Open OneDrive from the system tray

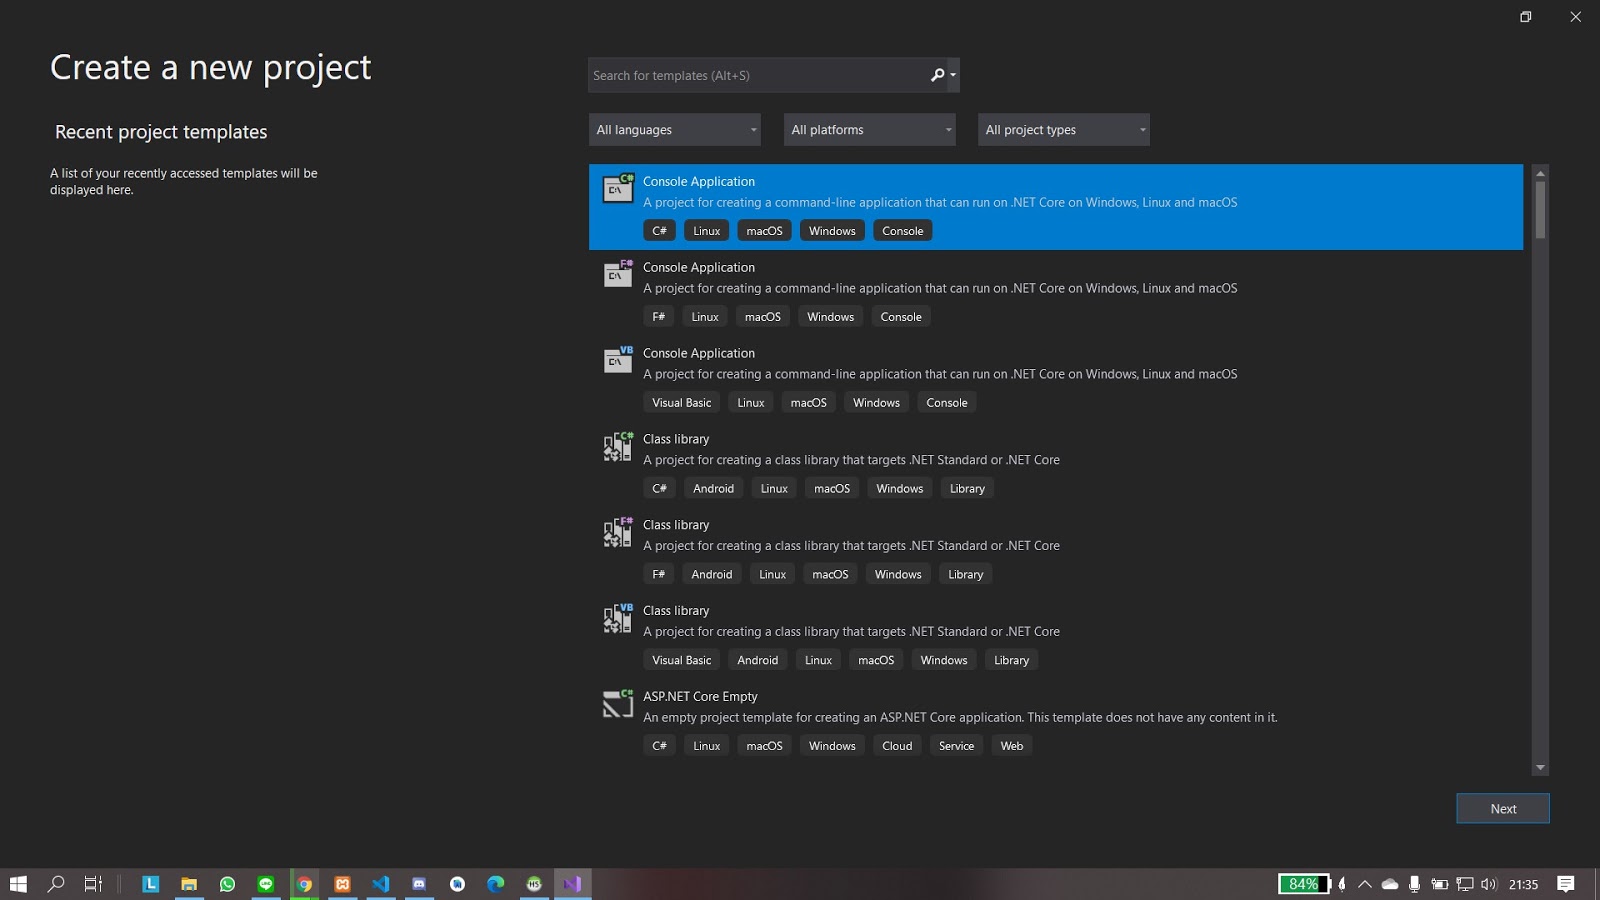click(x=1390, y=884)
